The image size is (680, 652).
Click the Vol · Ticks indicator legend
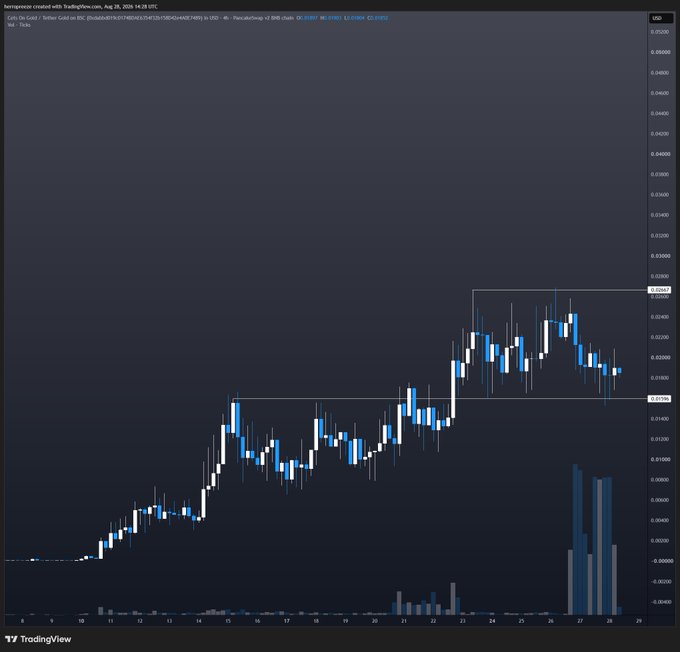click(x=19, y=25)
